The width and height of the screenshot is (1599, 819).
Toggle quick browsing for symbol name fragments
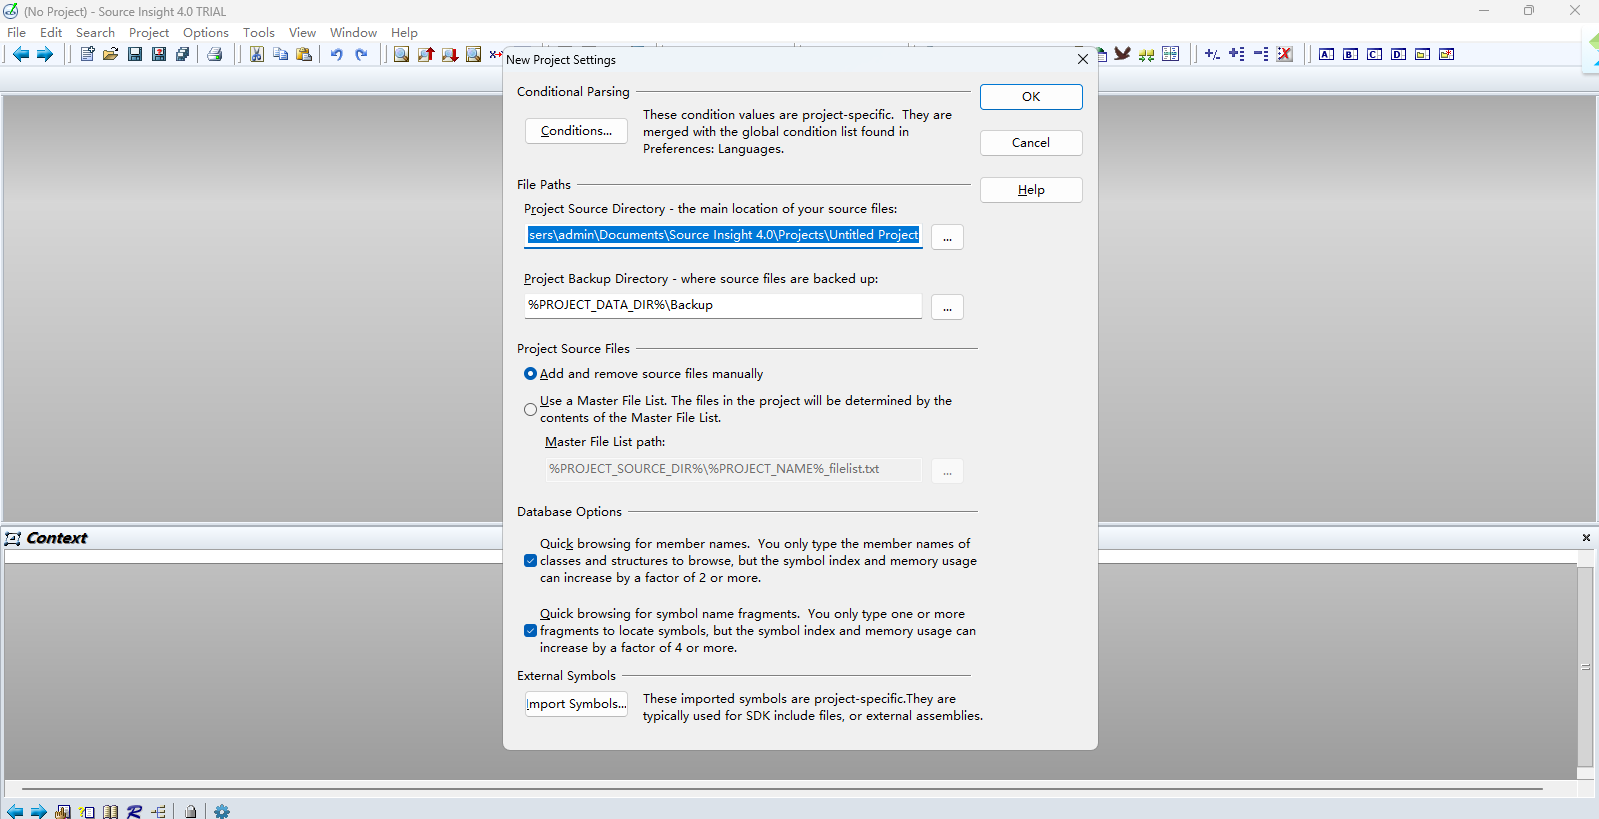(x=530, y=631)
